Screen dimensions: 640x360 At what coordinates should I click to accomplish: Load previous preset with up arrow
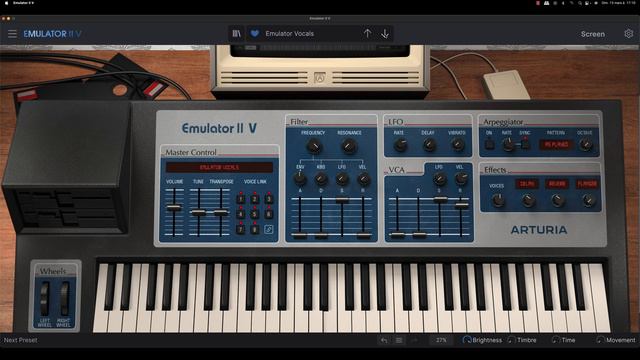367,33
